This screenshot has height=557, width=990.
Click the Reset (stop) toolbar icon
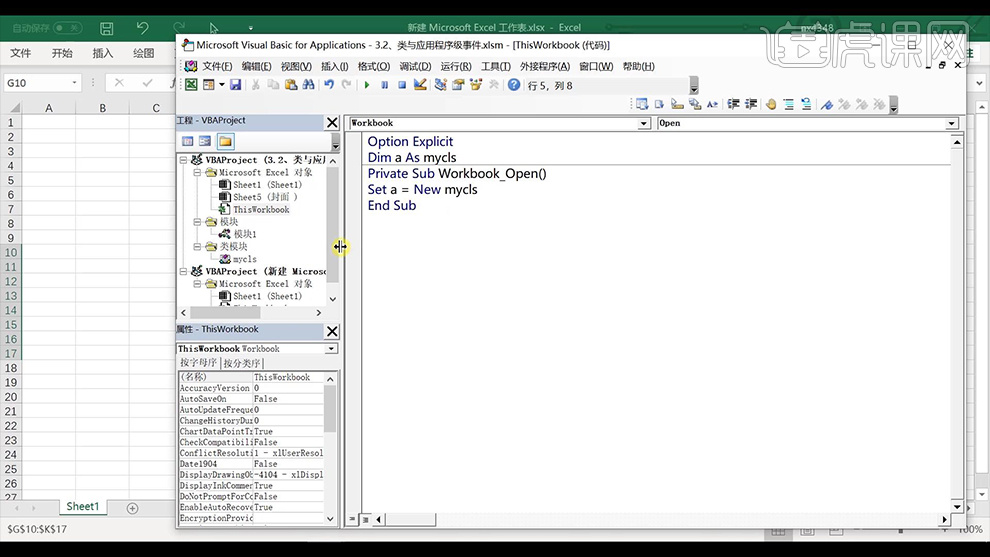[402, 85]
